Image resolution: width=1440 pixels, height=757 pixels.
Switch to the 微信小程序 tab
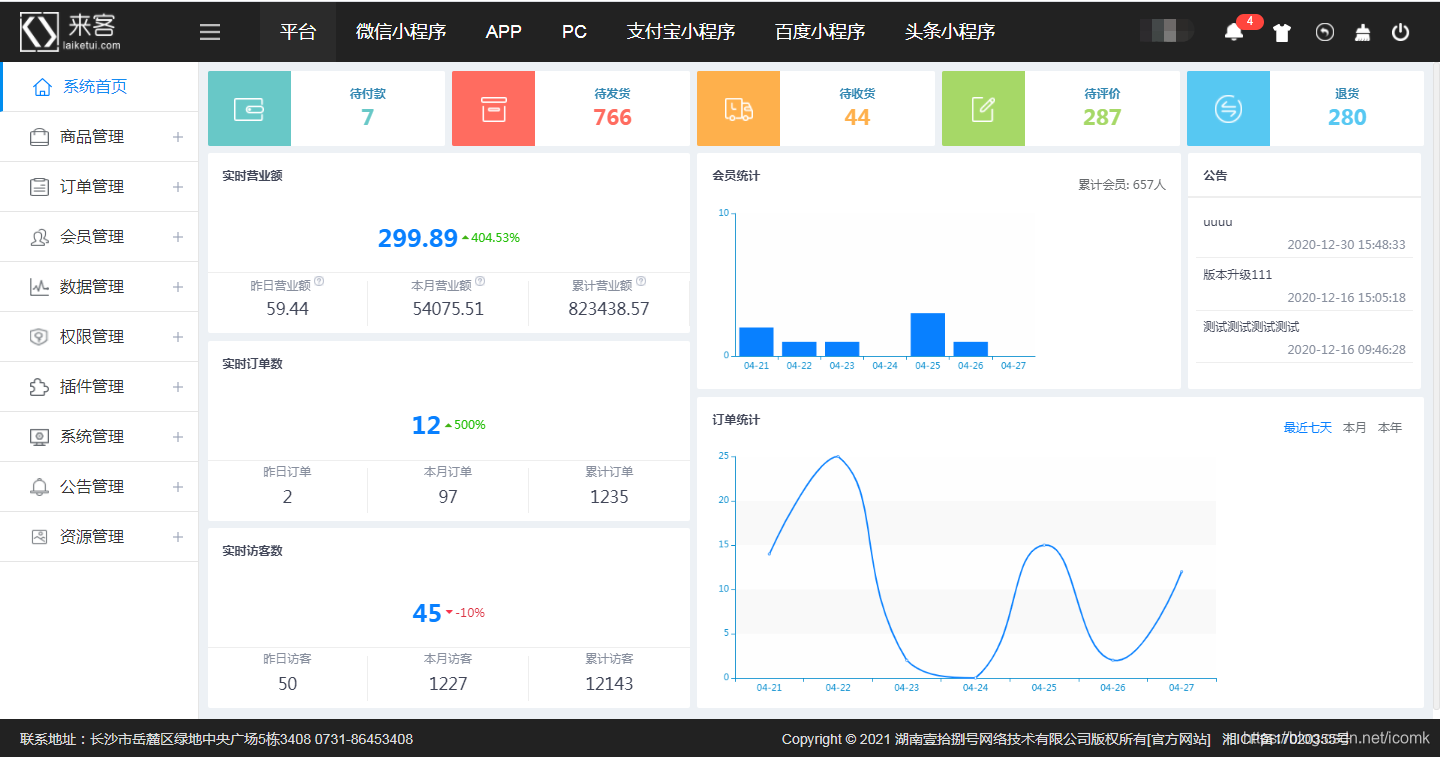[401, 32]
